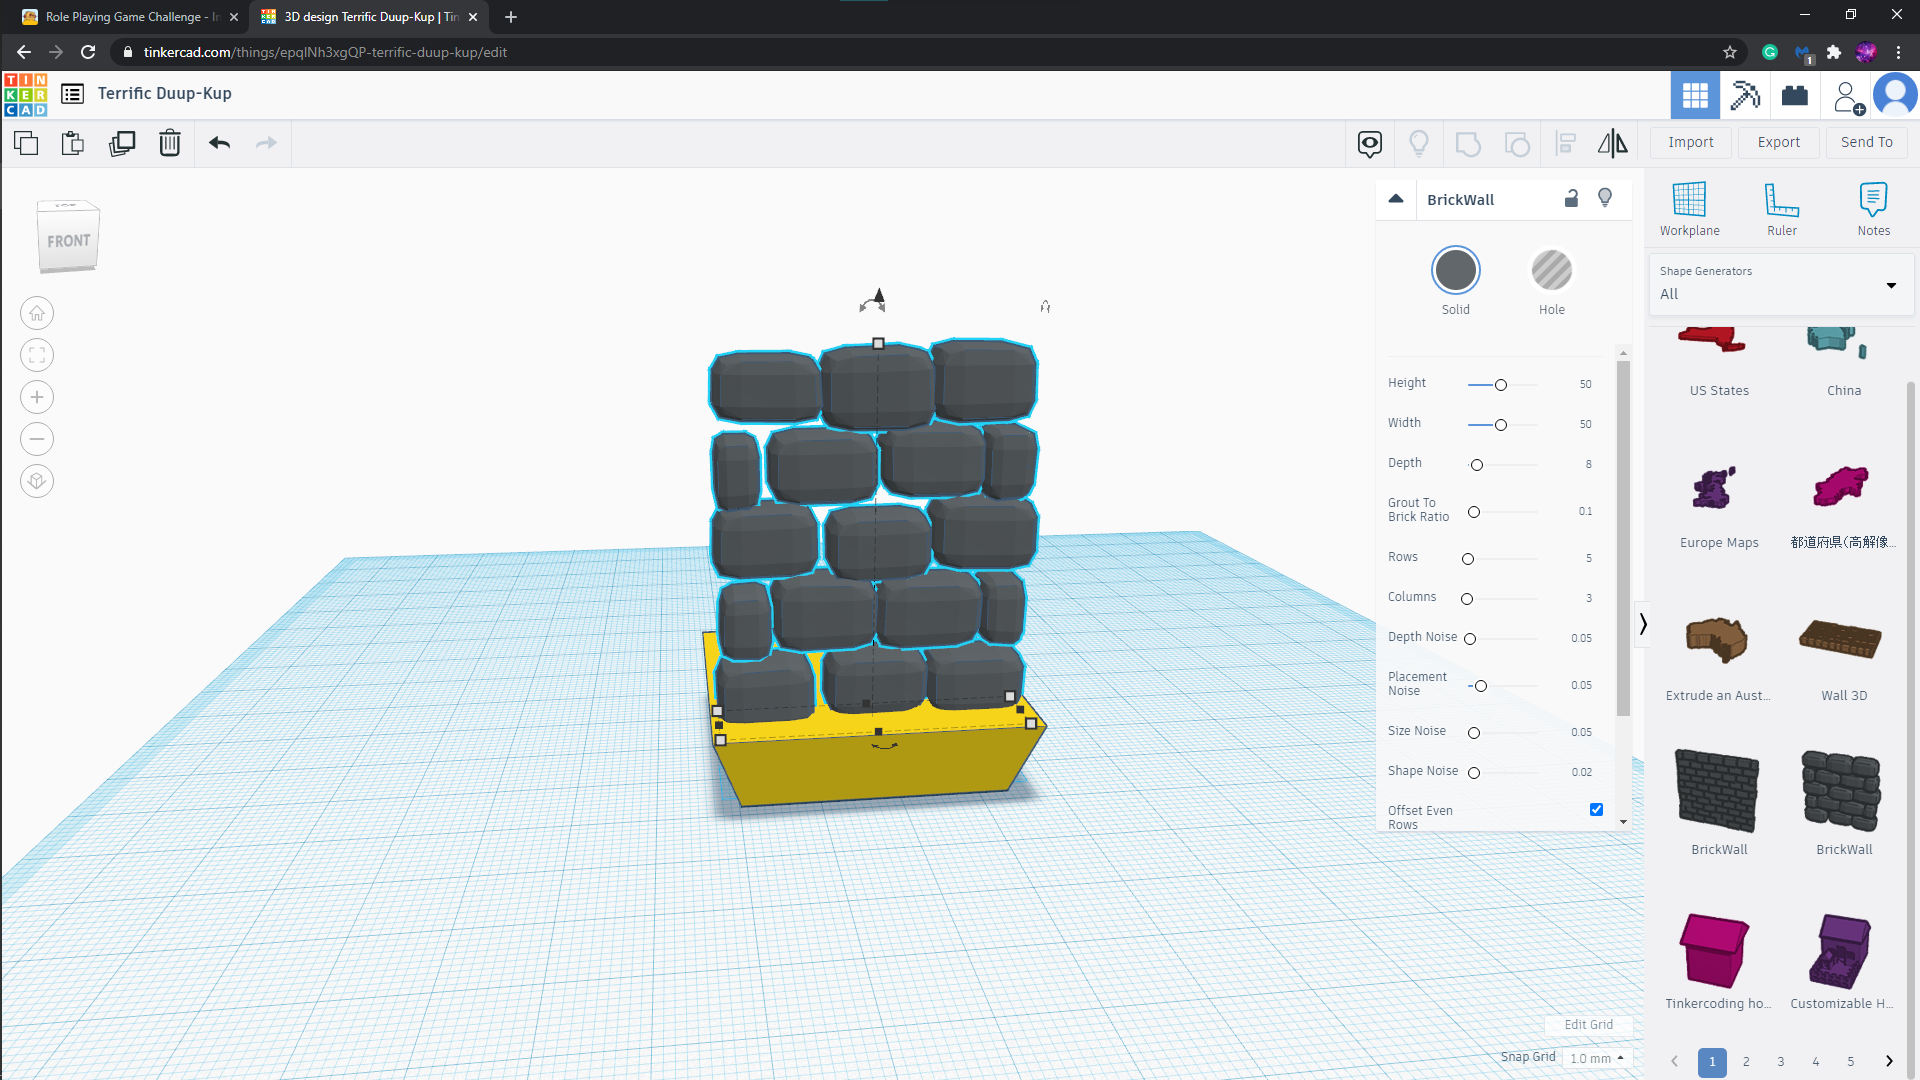Image resolution: width=1920 pixels, height=1080 pixels.
Task: Bookmark page with the star icon
Action: coord(1730,52)
